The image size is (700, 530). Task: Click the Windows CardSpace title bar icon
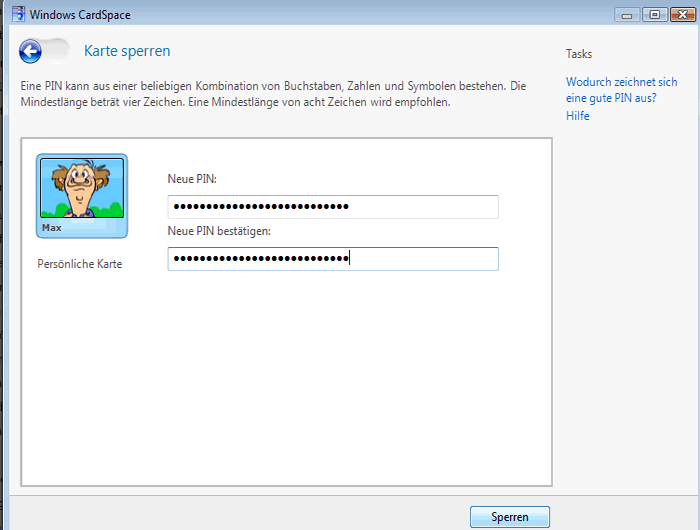tap(18, 14)
